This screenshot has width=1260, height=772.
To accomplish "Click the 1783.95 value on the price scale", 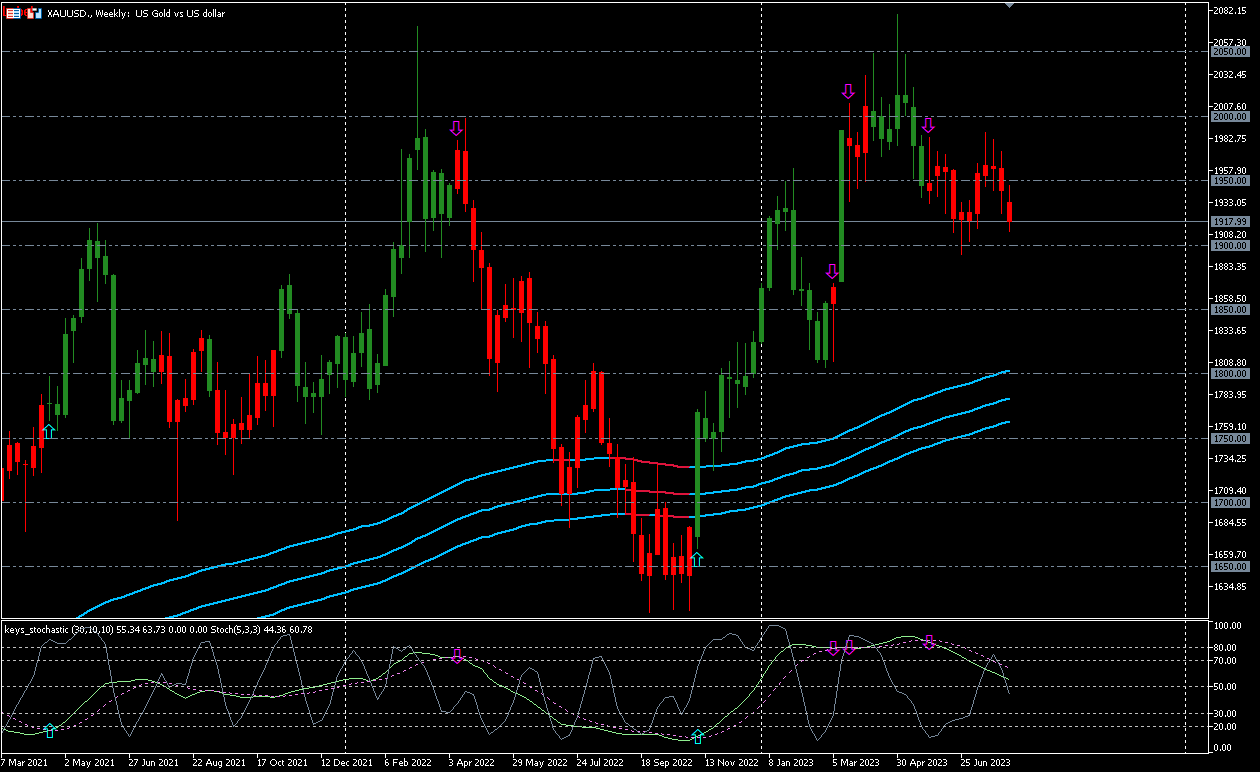I will click(1229, 394).
